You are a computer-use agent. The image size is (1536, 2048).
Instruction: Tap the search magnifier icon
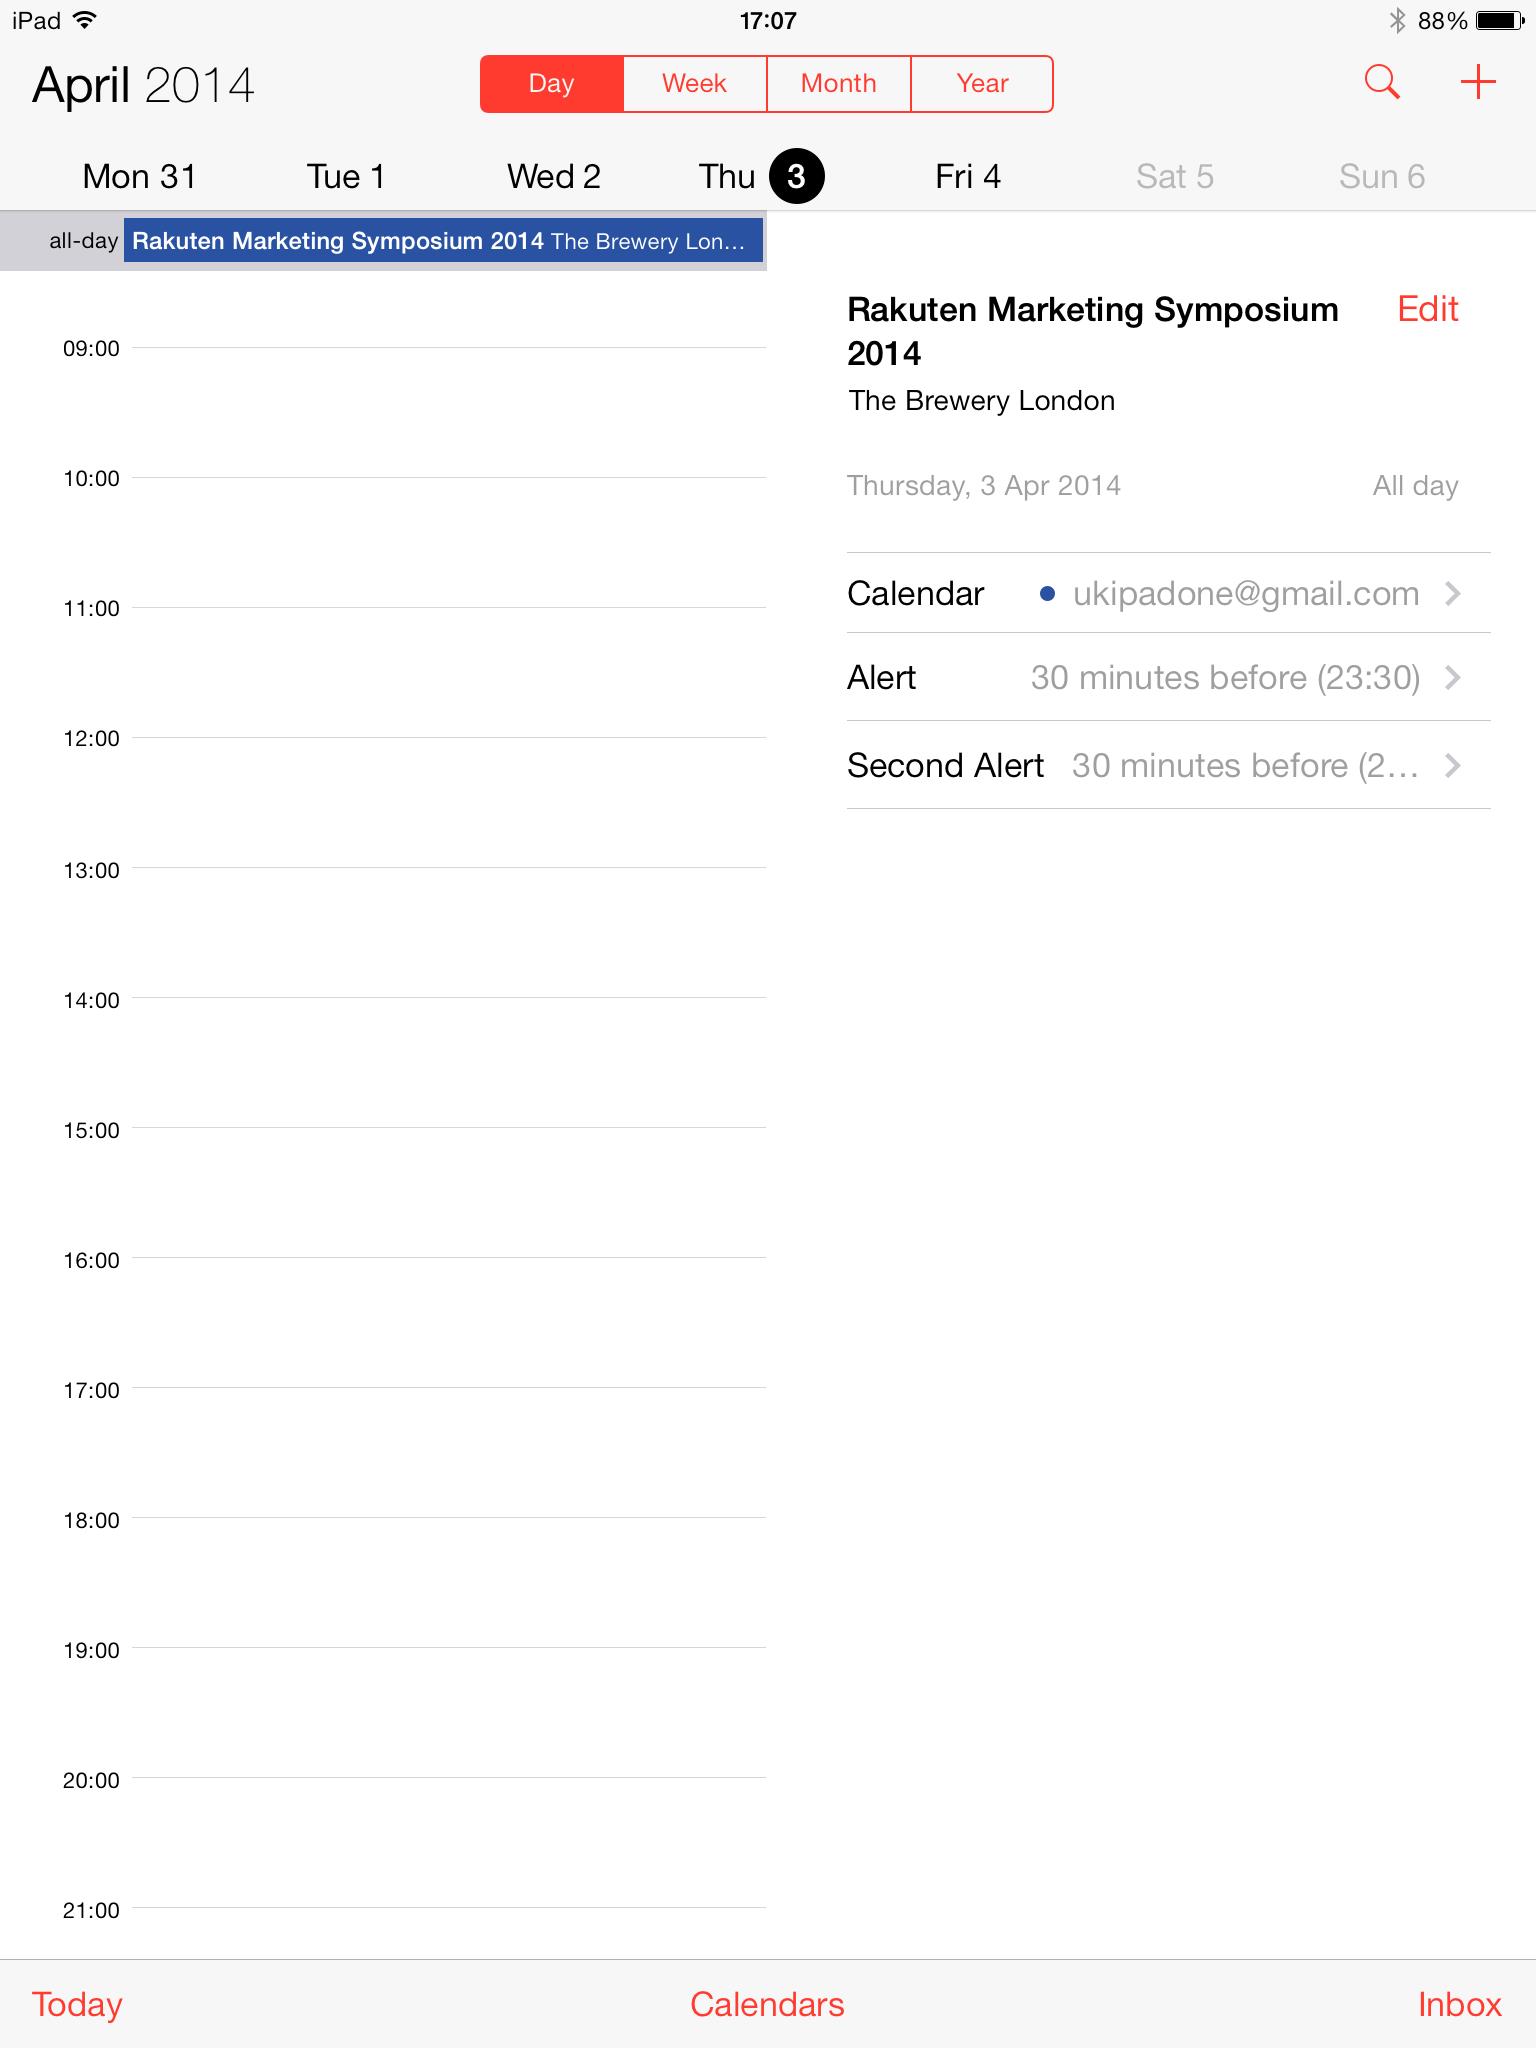[x=1381, y=83]
